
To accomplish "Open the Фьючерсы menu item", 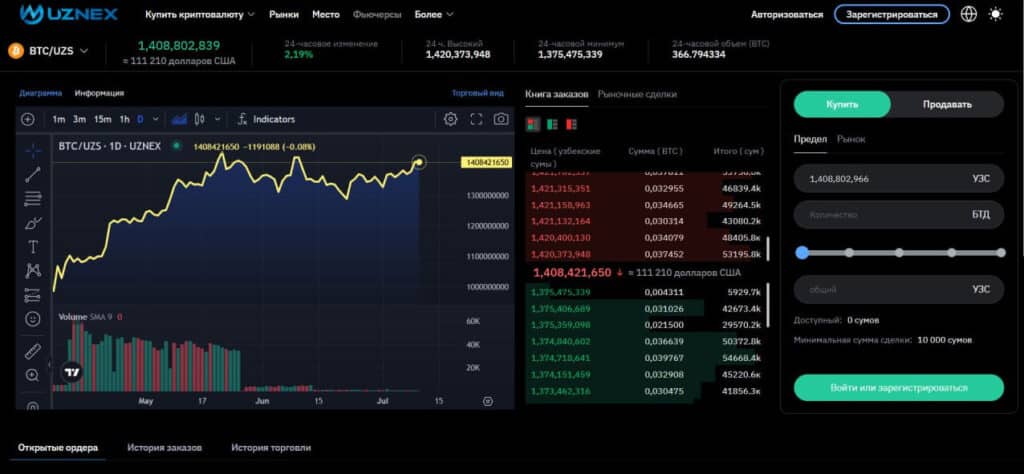I will click(377, 14).
